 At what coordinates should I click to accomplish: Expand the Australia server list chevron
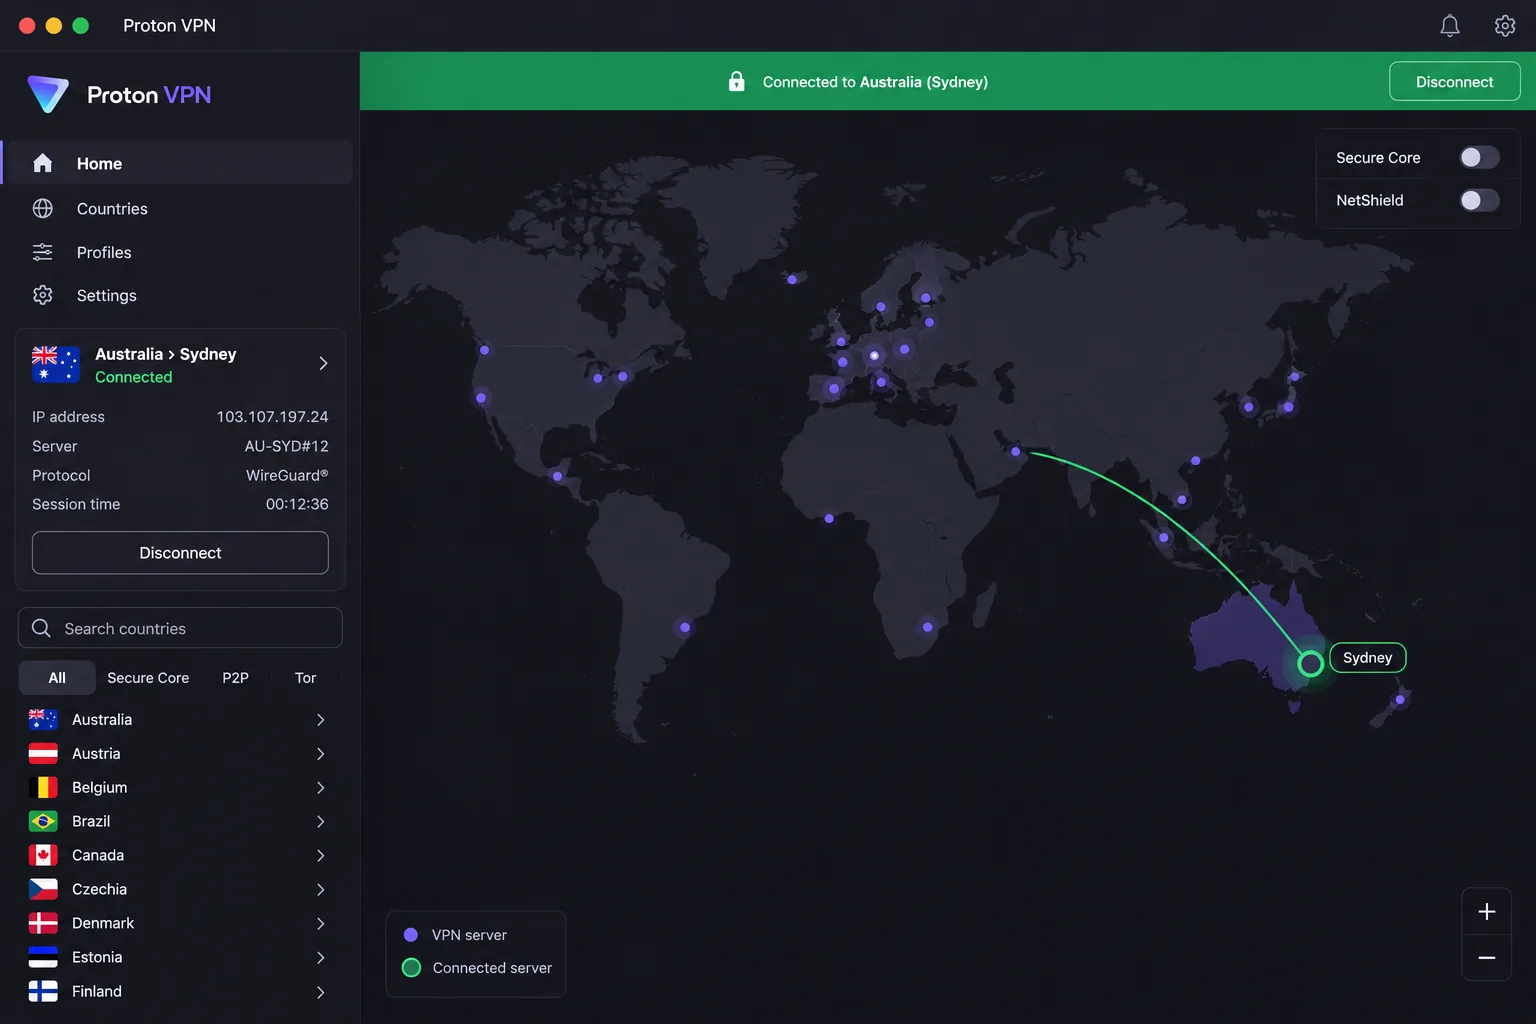click(x=320, y=720)
